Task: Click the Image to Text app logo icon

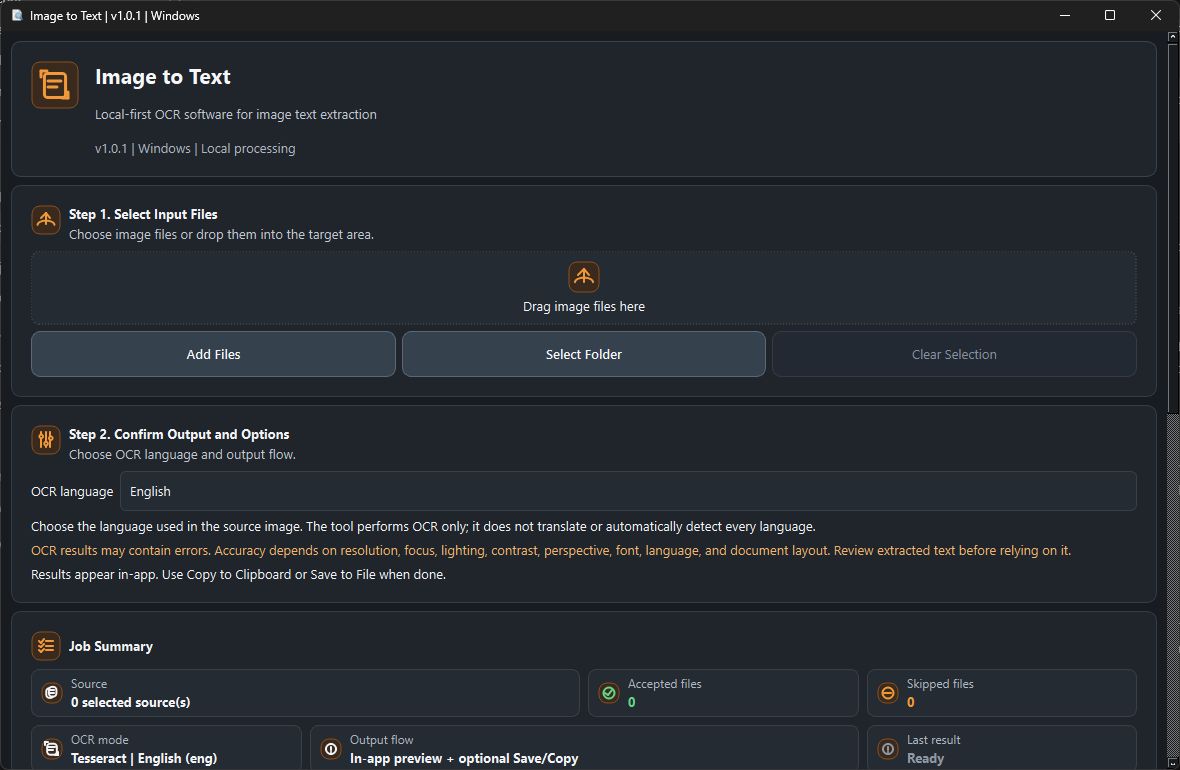Action: click(55, 85)
